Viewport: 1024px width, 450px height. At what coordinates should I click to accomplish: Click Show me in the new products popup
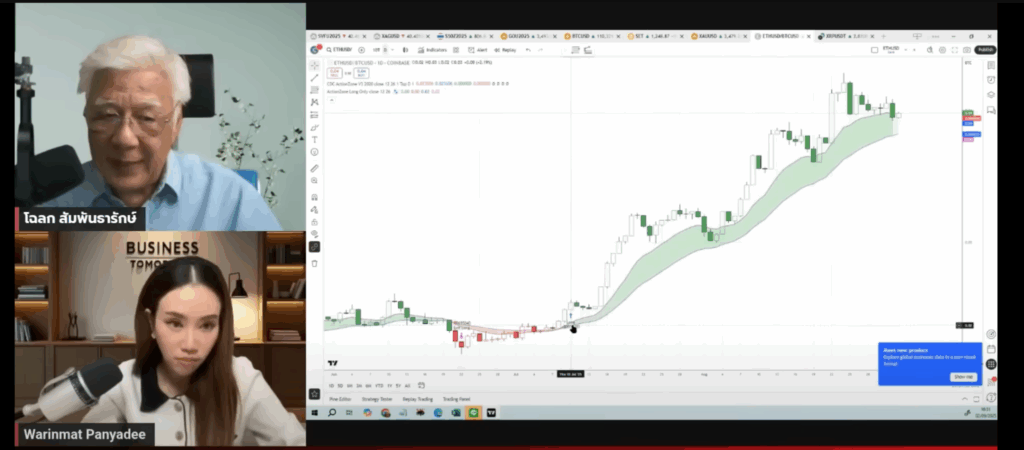[x=963, y=376]
